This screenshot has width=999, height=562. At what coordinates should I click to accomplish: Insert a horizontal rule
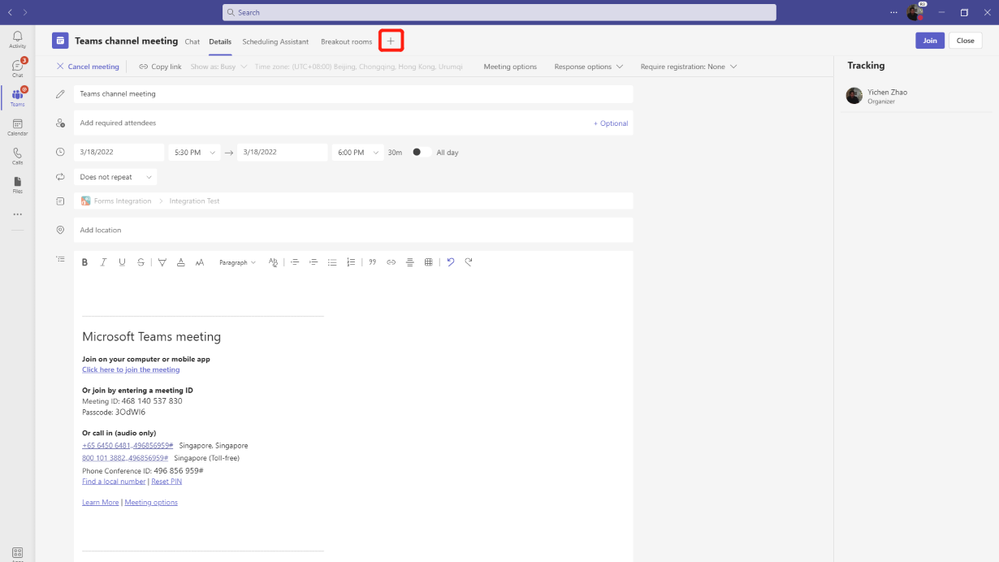tap(410, 262)
